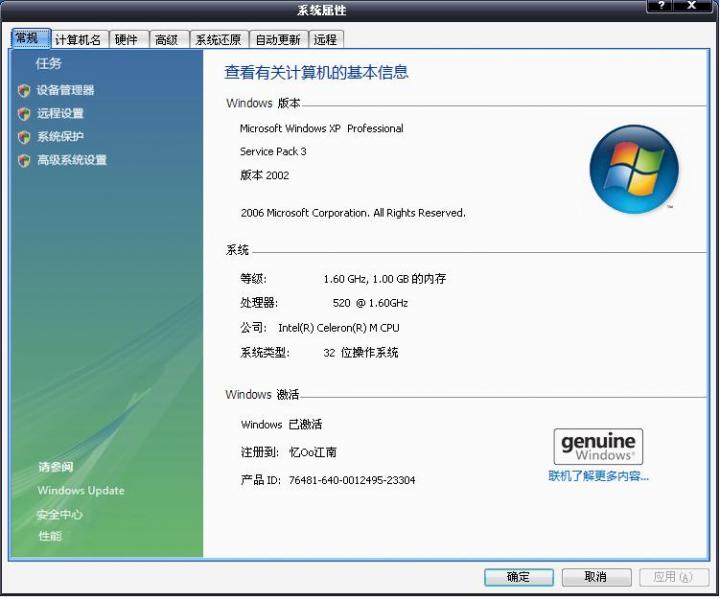The width and height of the screenshot is (720, 600).
Task: Click the Intel(R) Celeron(R) M CPU text
Action: pyautogui.click(x=339, y=328)
